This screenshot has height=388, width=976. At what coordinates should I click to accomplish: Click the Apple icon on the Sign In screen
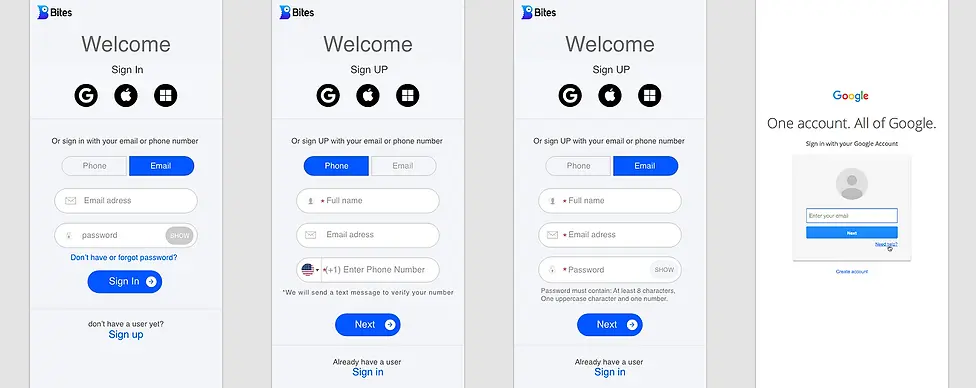point(126,96)
